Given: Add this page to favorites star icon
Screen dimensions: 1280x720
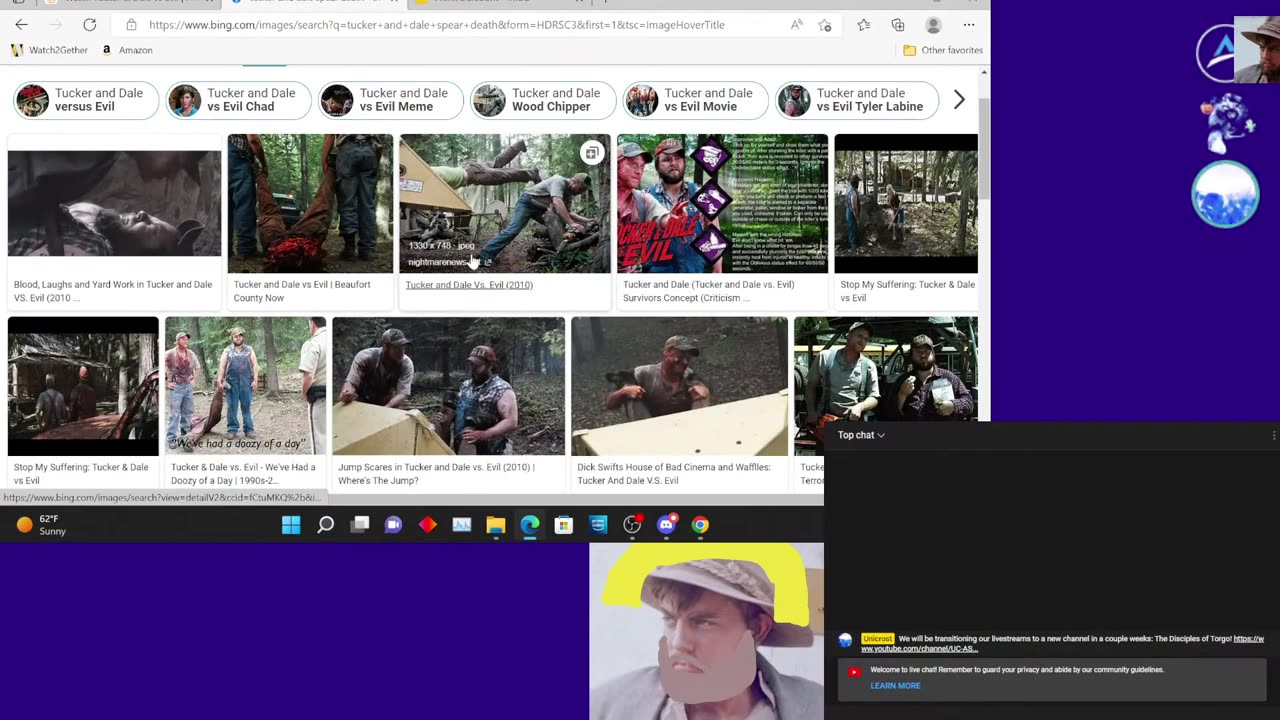Looking at the screenshot, I should tap(825, 25).
